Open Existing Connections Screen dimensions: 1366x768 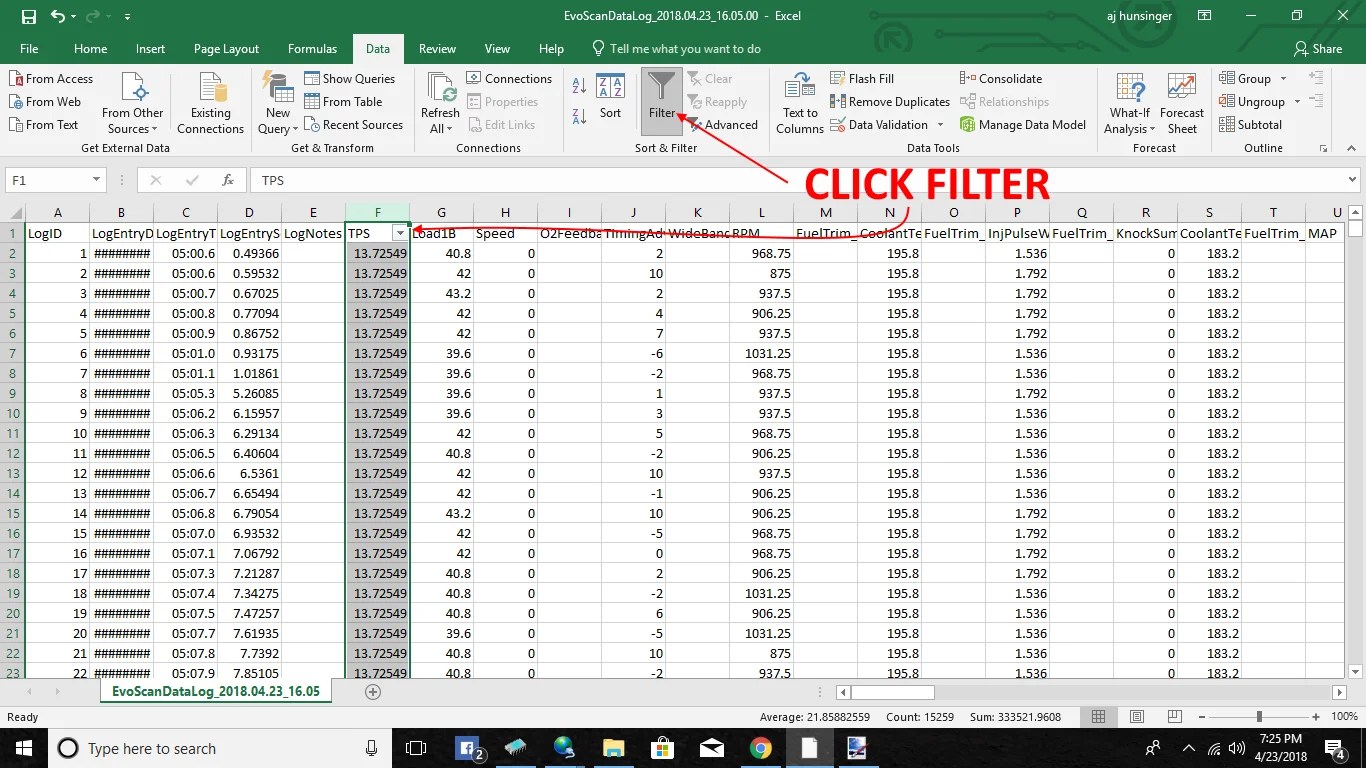click(211, 103)
